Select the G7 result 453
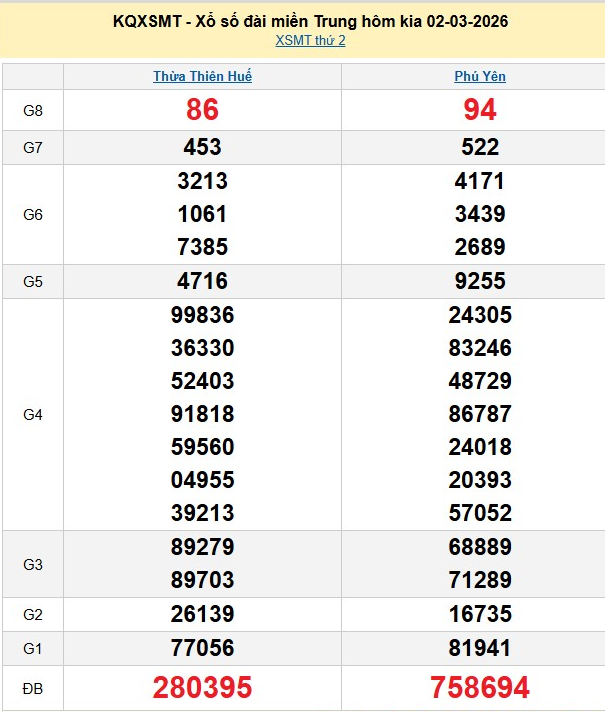Viewport: 605px width, 712px height. 202,147
